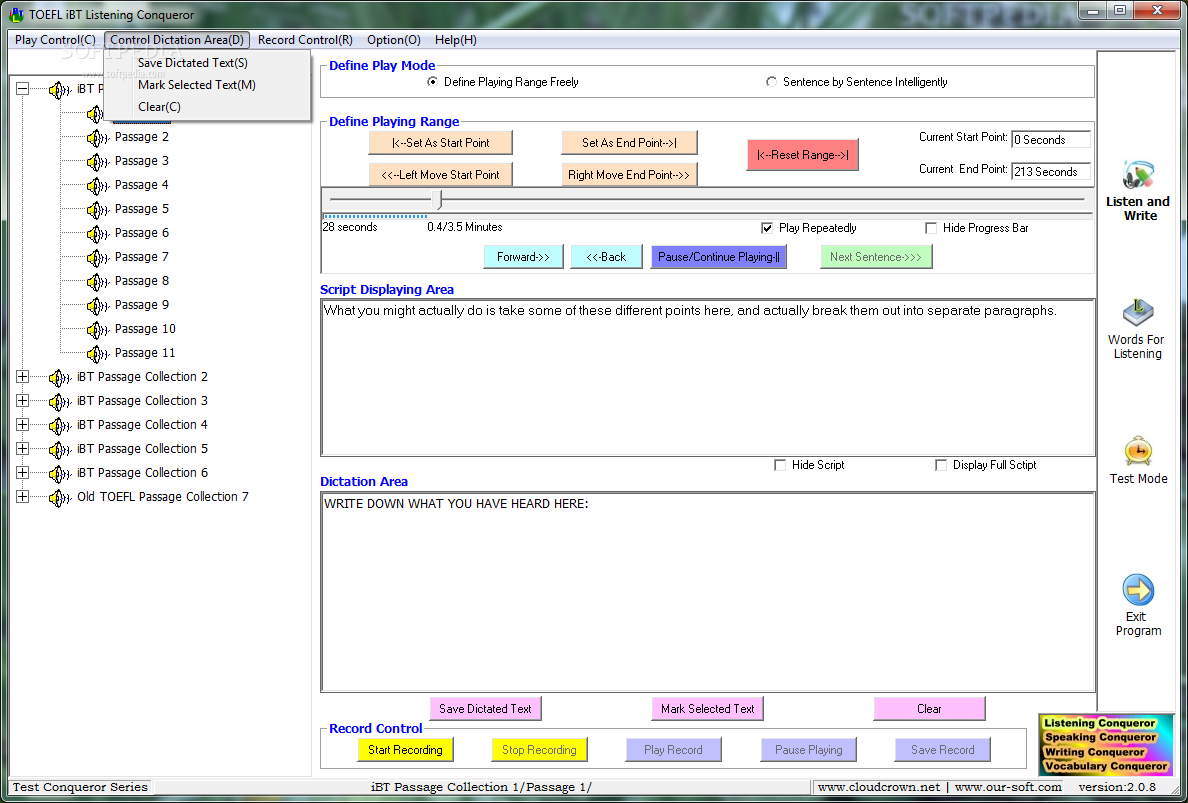1188x803 pixels.
Task: Click the speaker icon beside Passage 3
Action: (x=98, y=161)
